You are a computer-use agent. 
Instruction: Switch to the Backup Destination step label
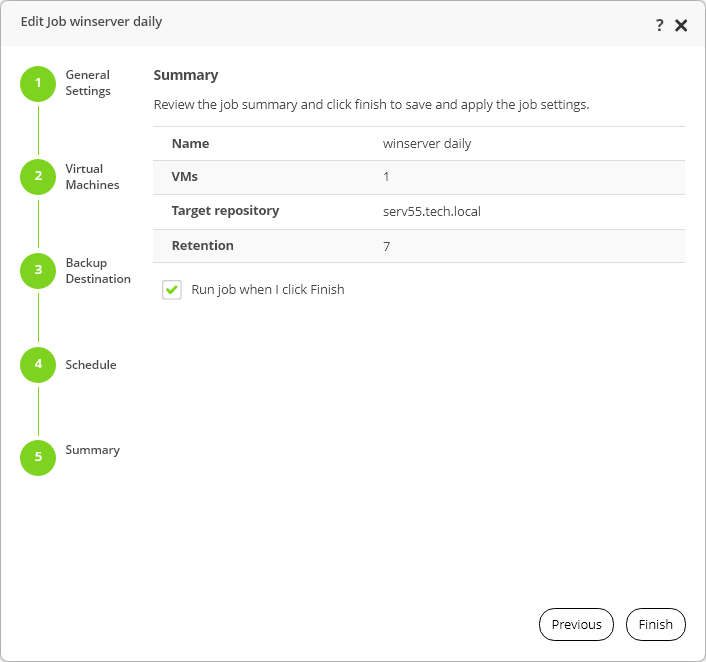(98, 271)
